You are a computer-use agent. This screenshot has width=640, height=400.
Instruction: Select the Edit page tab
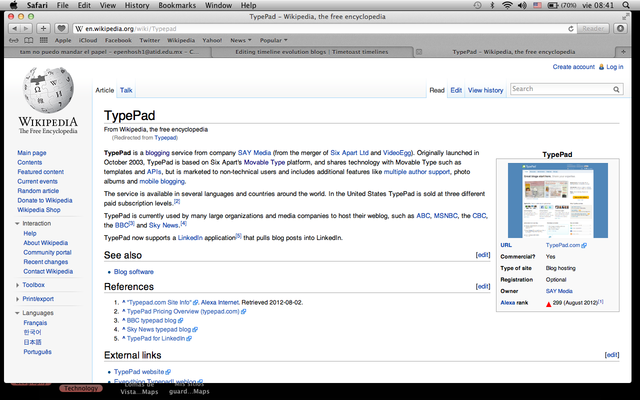(456, 90)
